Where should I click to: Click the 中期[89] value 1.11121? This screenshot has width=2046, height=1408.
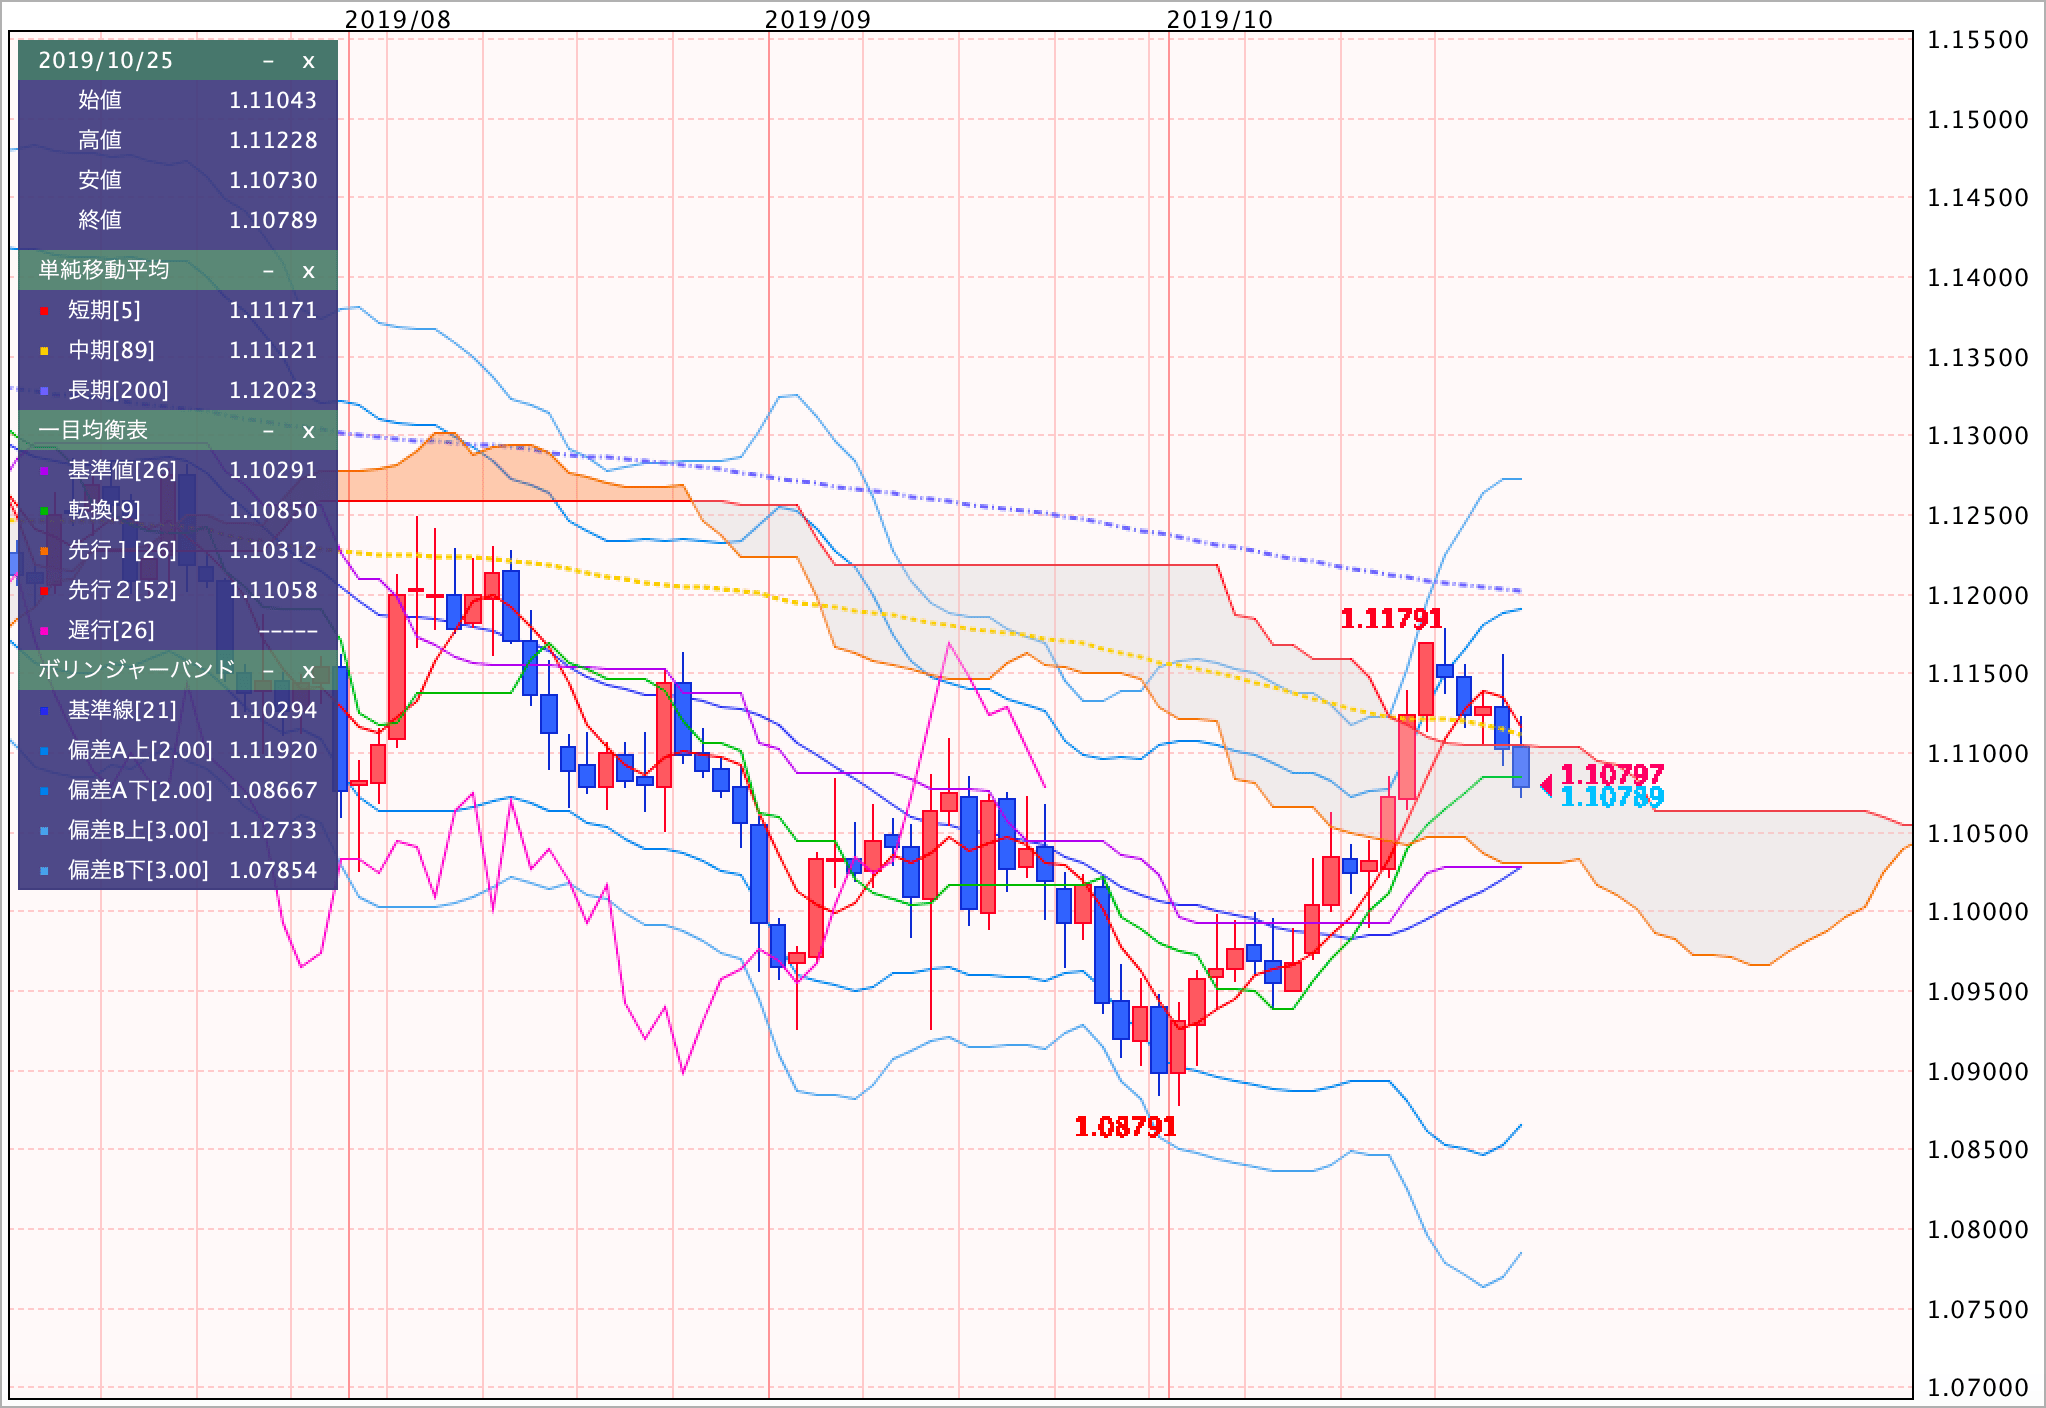(273, 351)
